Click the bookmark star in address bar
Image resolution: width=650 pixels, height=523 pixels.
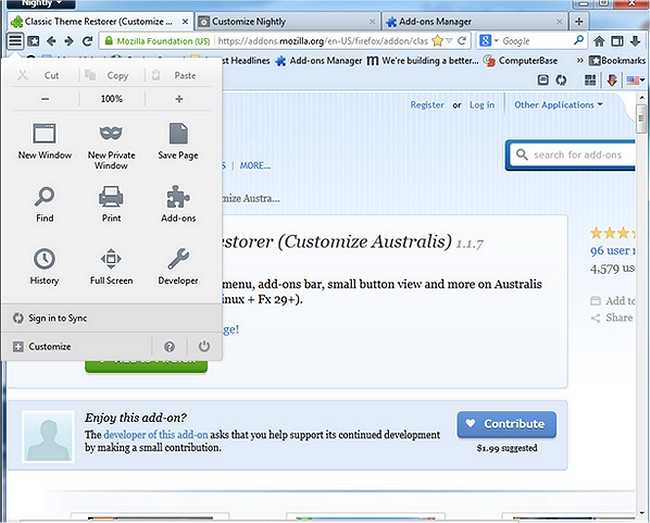437,41
